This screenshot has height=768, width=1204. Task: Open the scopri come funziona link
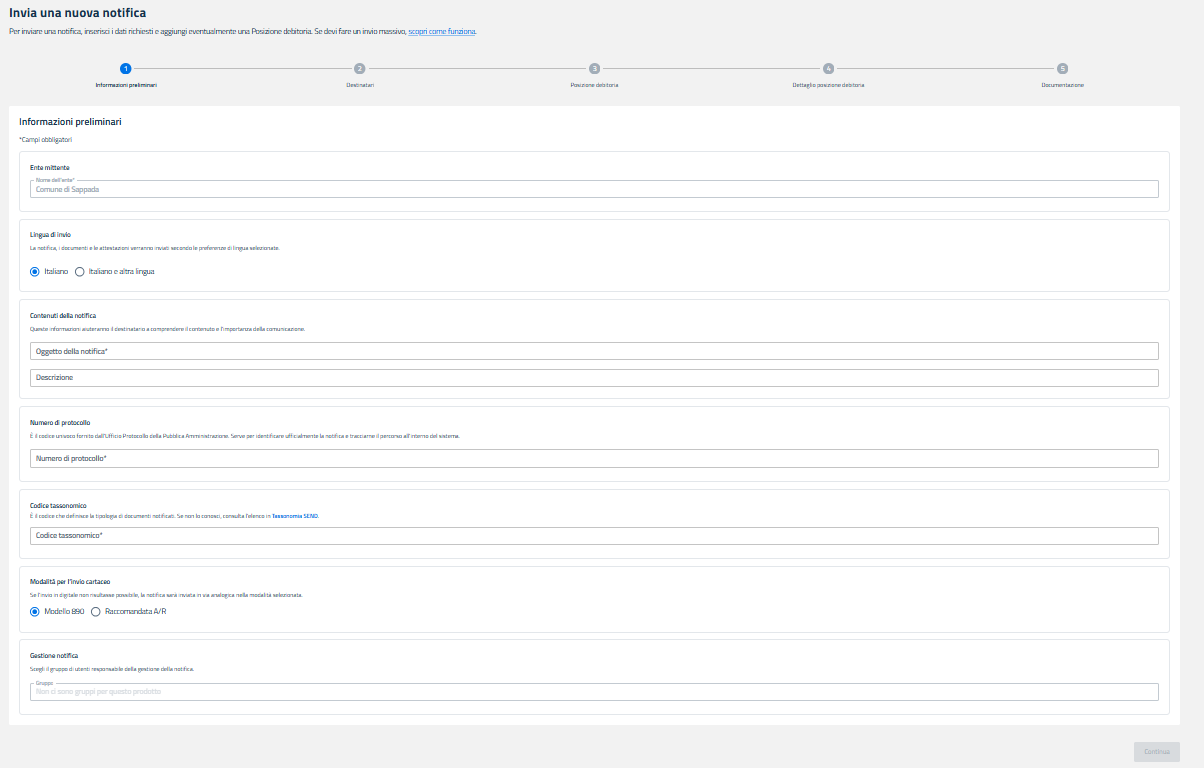coord(442,32)
